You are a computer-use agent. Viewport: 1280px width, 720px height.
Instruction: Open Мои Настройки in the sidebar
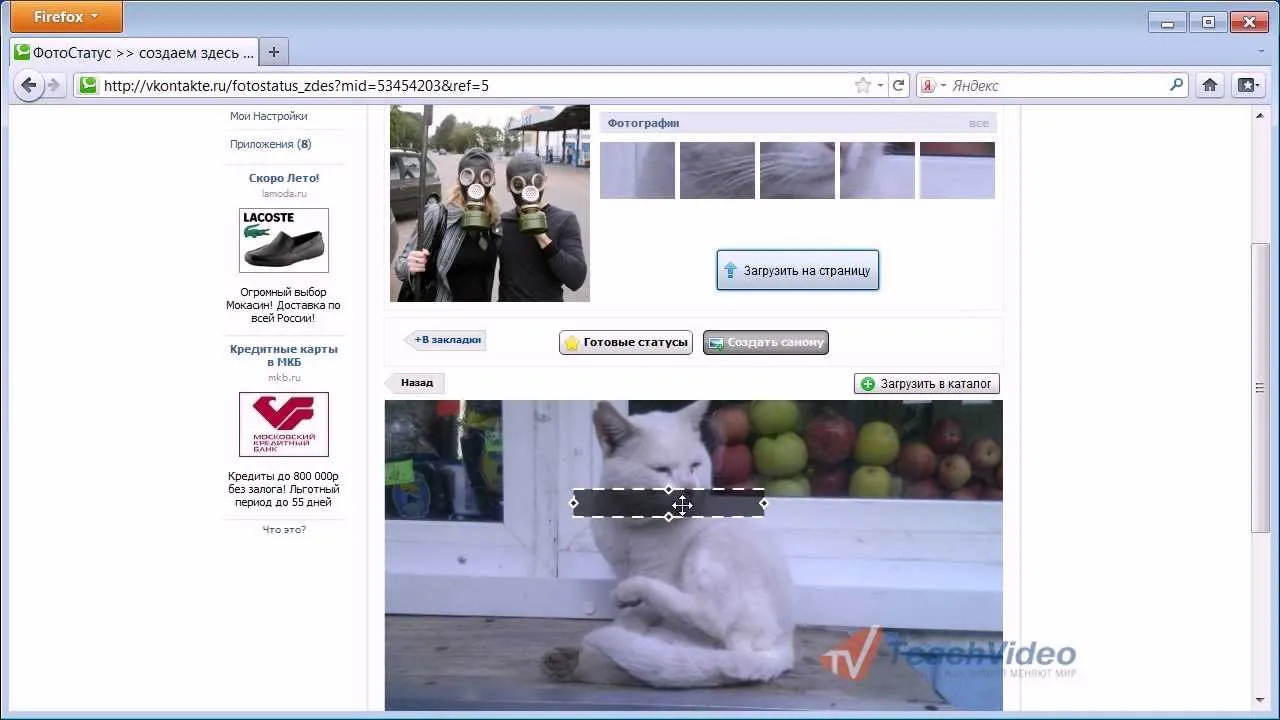tap(268, 116)
